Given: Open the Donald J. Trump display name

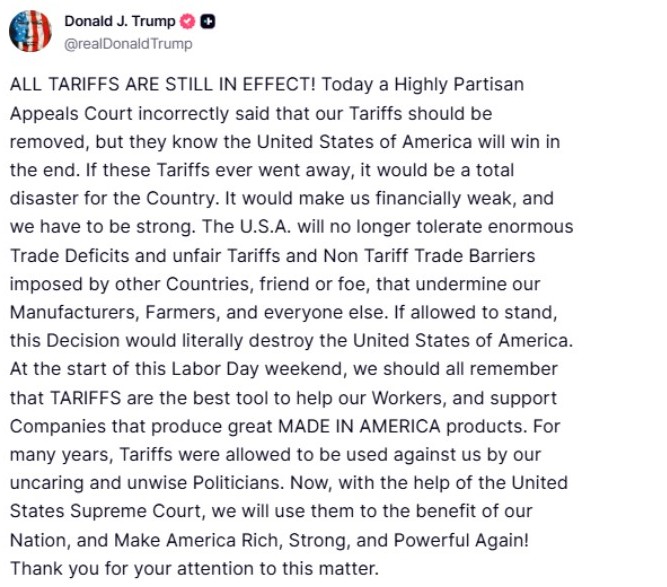Looking at the screenshot, I should point(119,21).
